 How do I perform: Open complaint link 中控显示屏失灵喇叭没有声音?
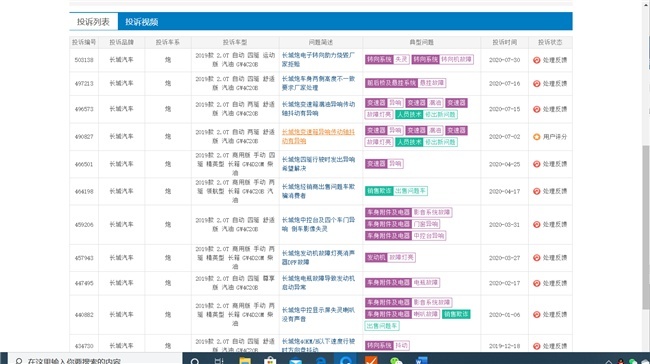318,314
